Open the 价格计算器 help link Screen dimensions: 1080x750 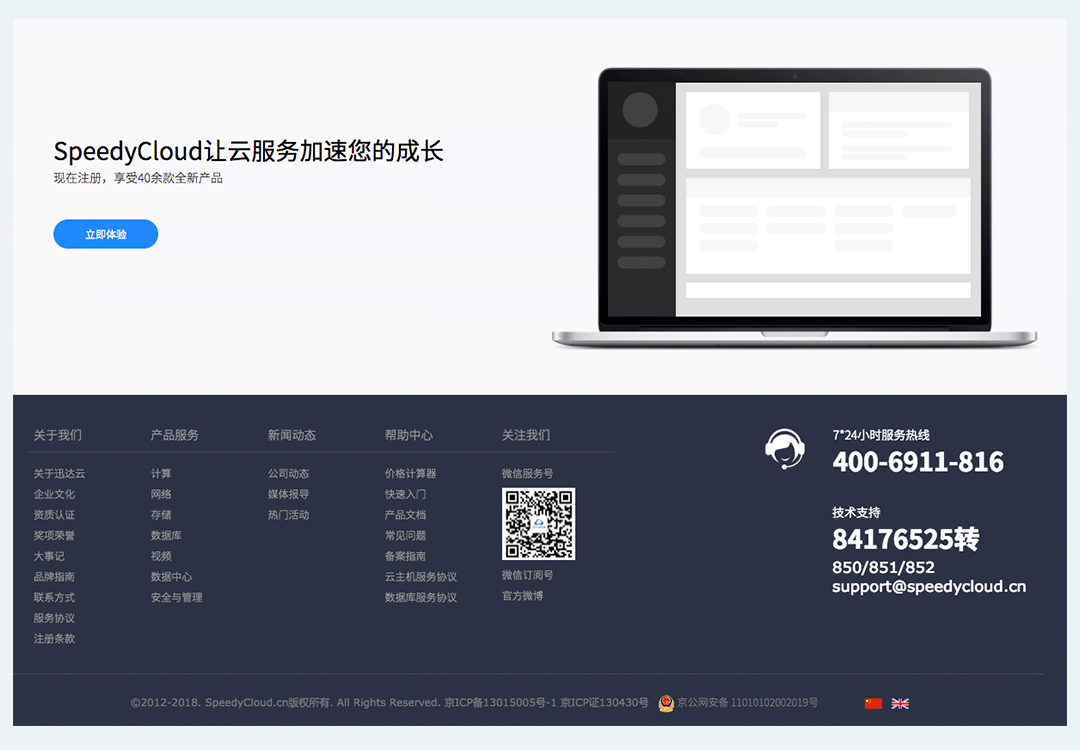[411, 474]
